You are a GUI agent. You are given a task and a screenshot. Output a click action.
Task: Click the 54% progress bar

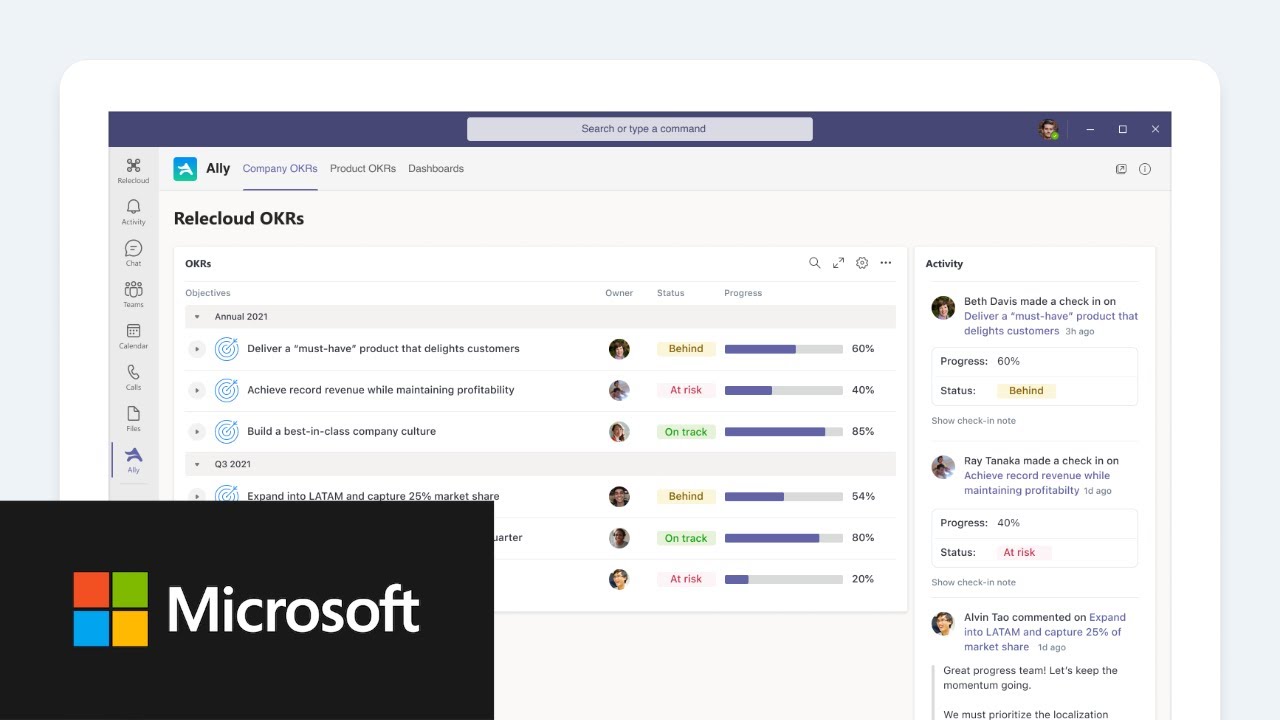[783, 496]
